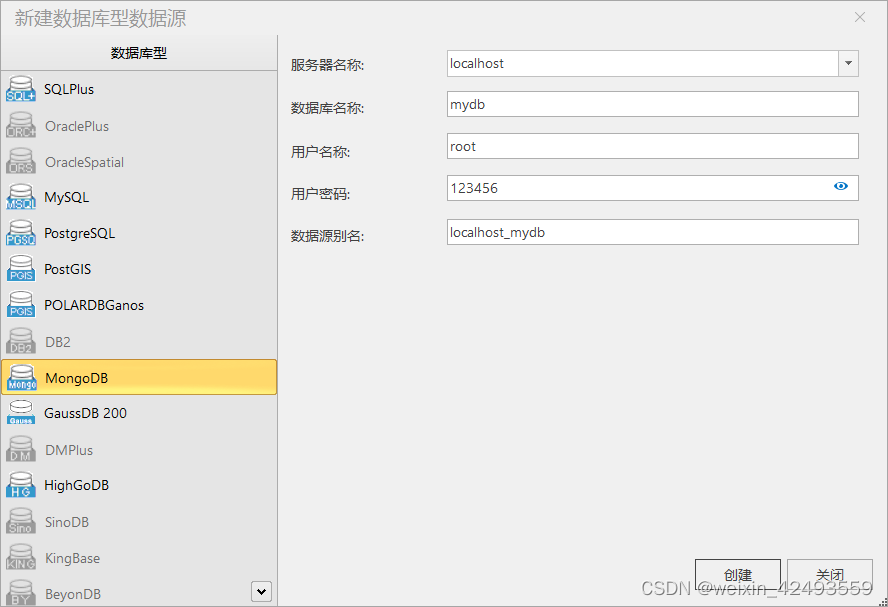Click the 数据库型 panel header
The width and height of the screenshot is (888, 607).
139,53
